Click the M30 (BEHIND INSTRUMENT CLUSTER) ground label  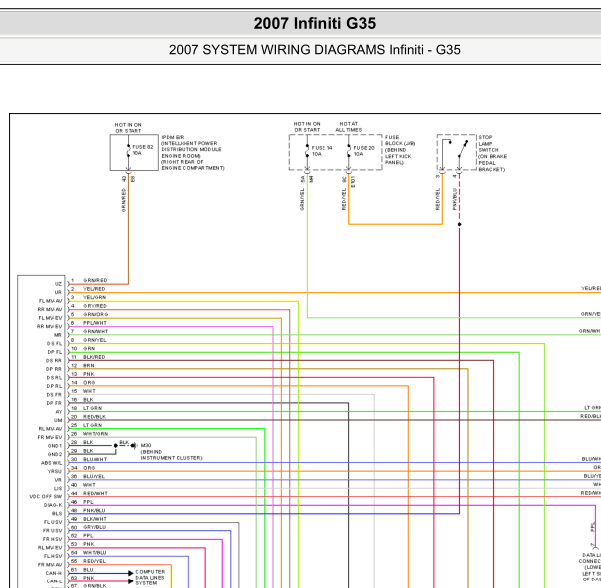[171, 452]
